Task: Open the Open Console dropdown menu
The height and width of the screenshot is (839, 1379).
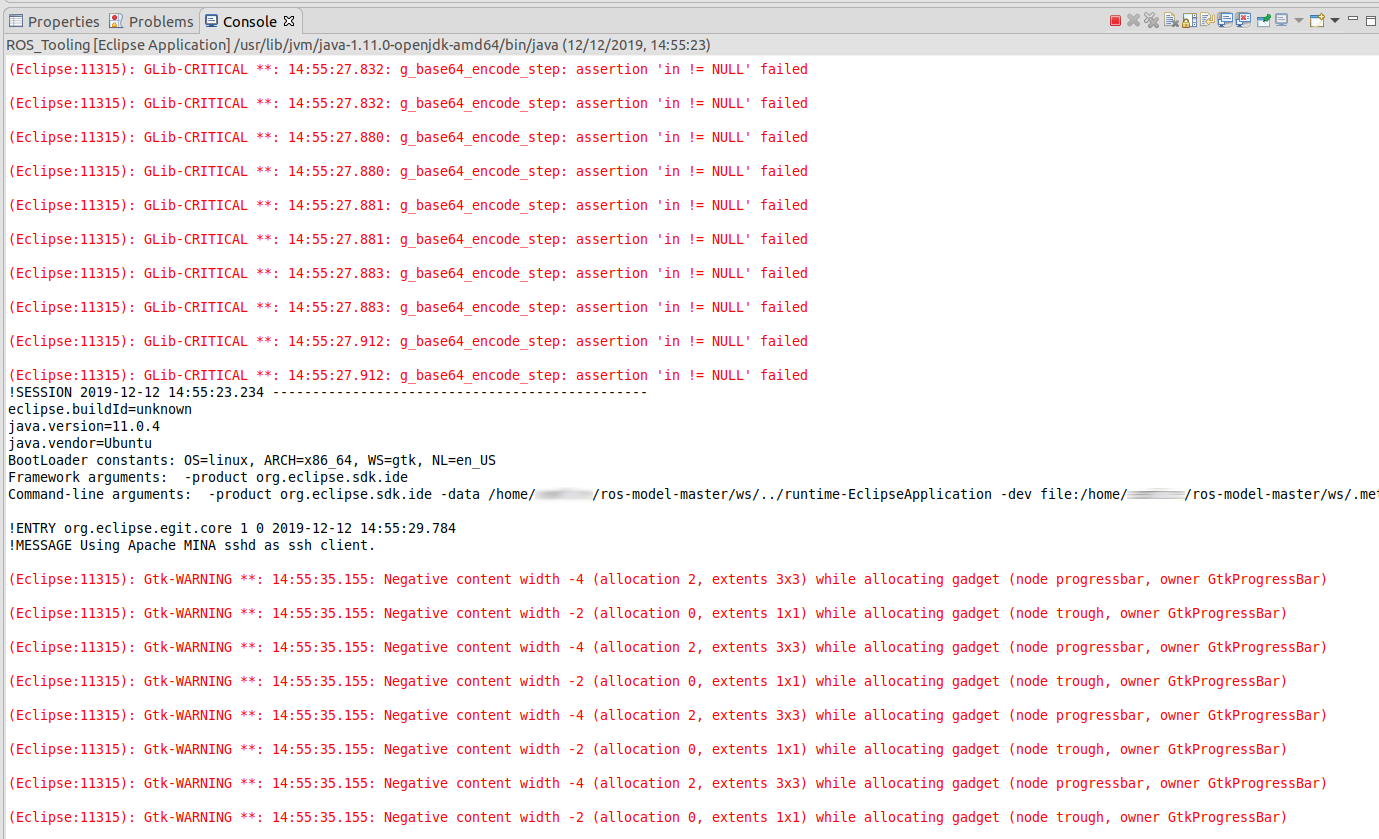Action: [1333, 19]
